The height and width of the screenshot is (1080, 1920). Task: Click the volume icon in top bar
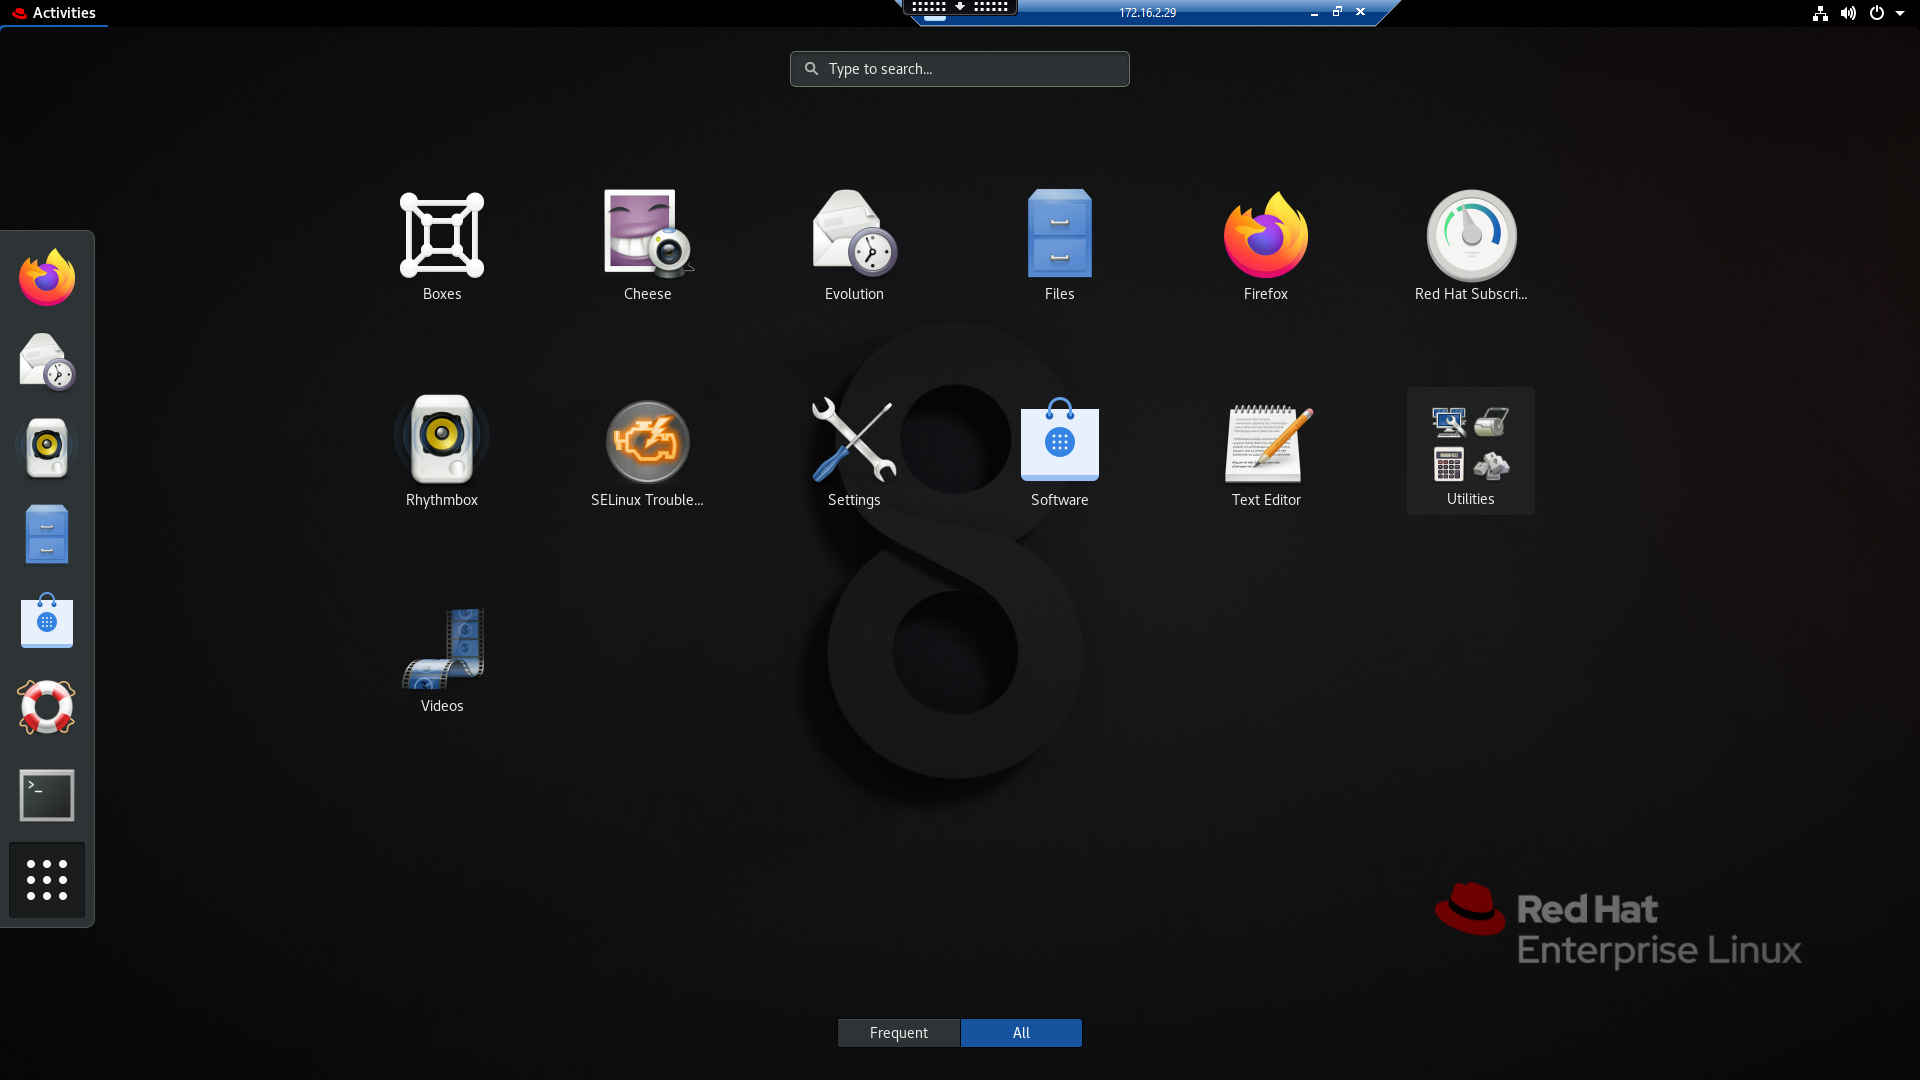pyautogui.click(x=1848, y=13)
